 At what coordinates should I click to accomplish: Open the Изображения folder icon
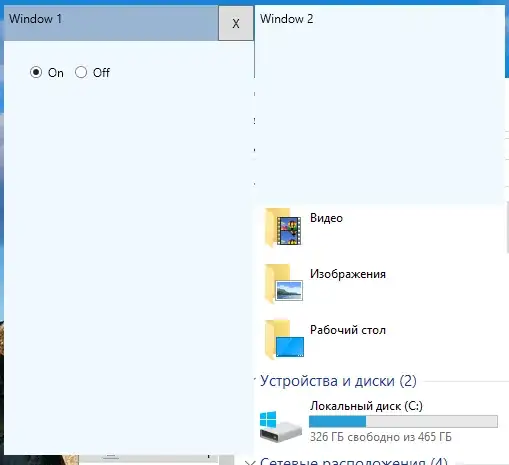[283, 283]
